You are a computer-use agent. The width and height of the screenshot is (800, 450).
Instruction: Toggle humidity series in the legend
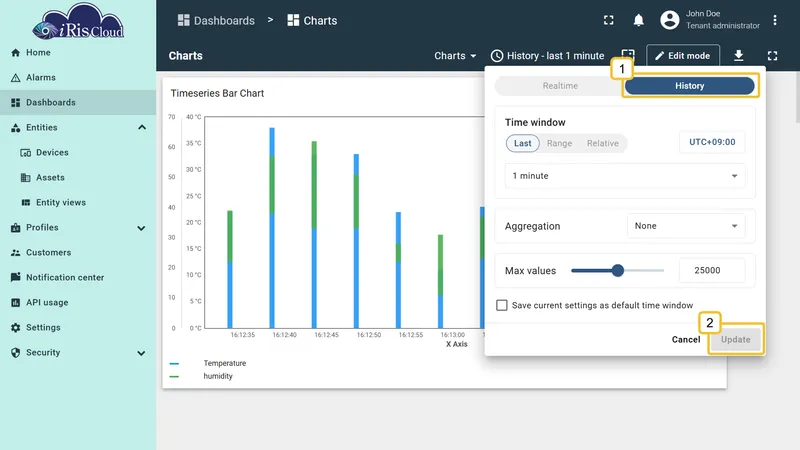[x=218, y=376]
